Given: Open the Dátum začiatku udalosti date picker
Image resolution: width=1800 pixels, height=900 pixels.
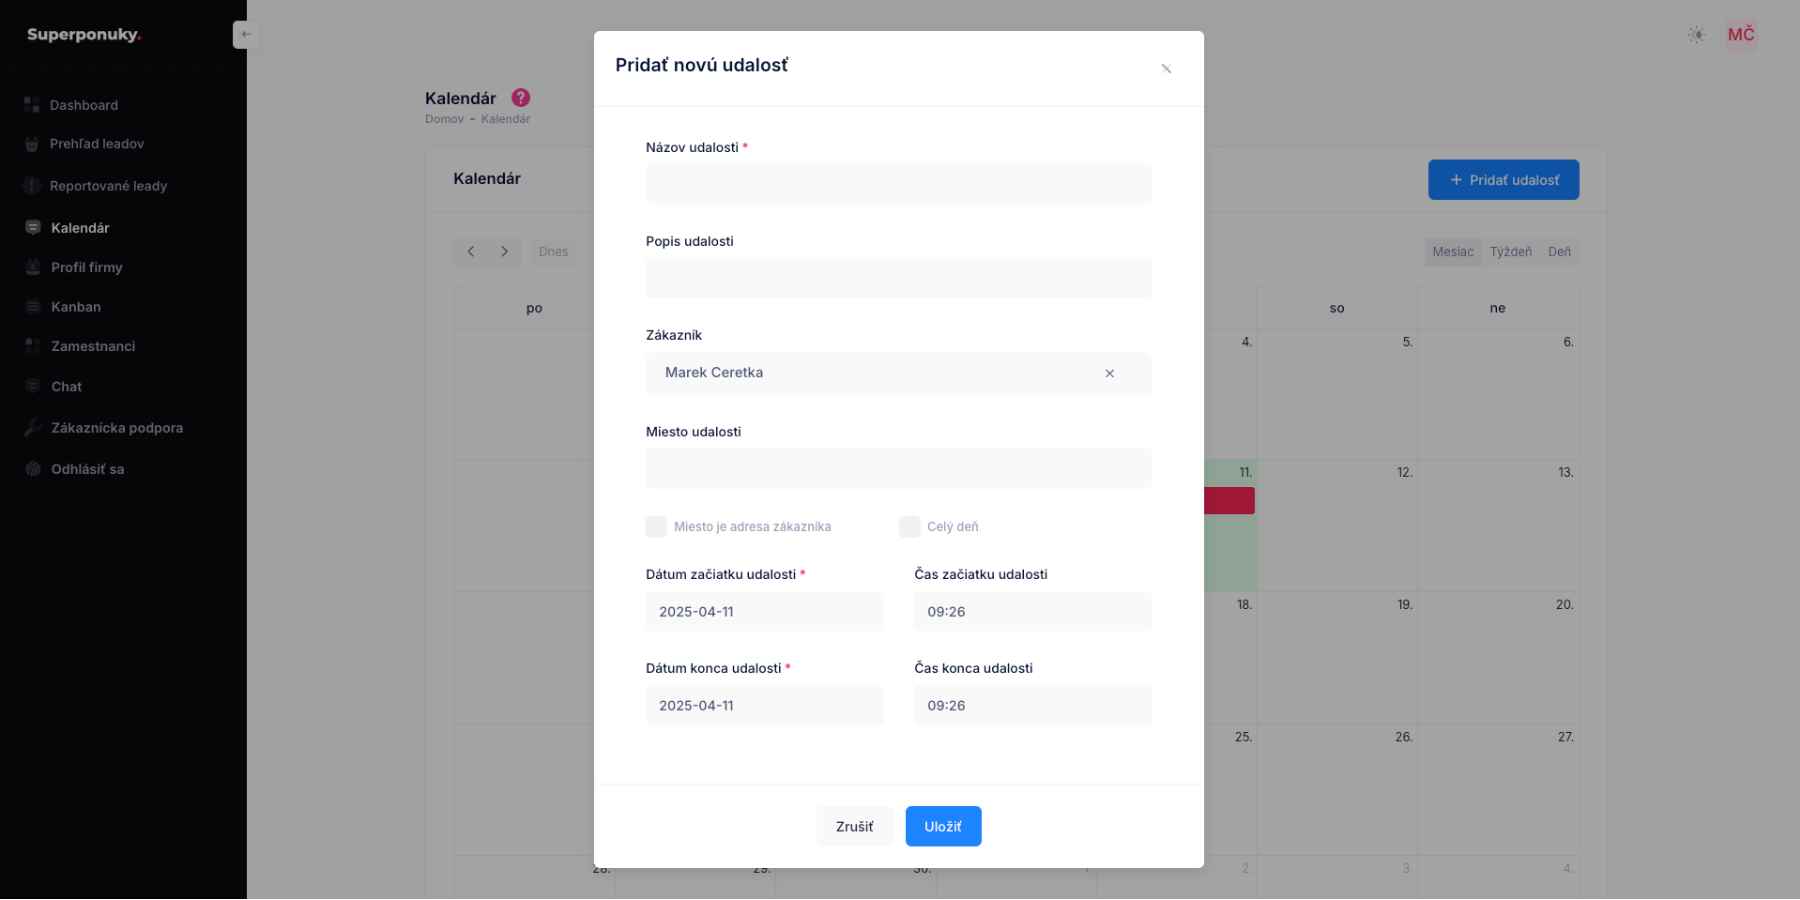Looking at the screenshot, I should (764, 612).
